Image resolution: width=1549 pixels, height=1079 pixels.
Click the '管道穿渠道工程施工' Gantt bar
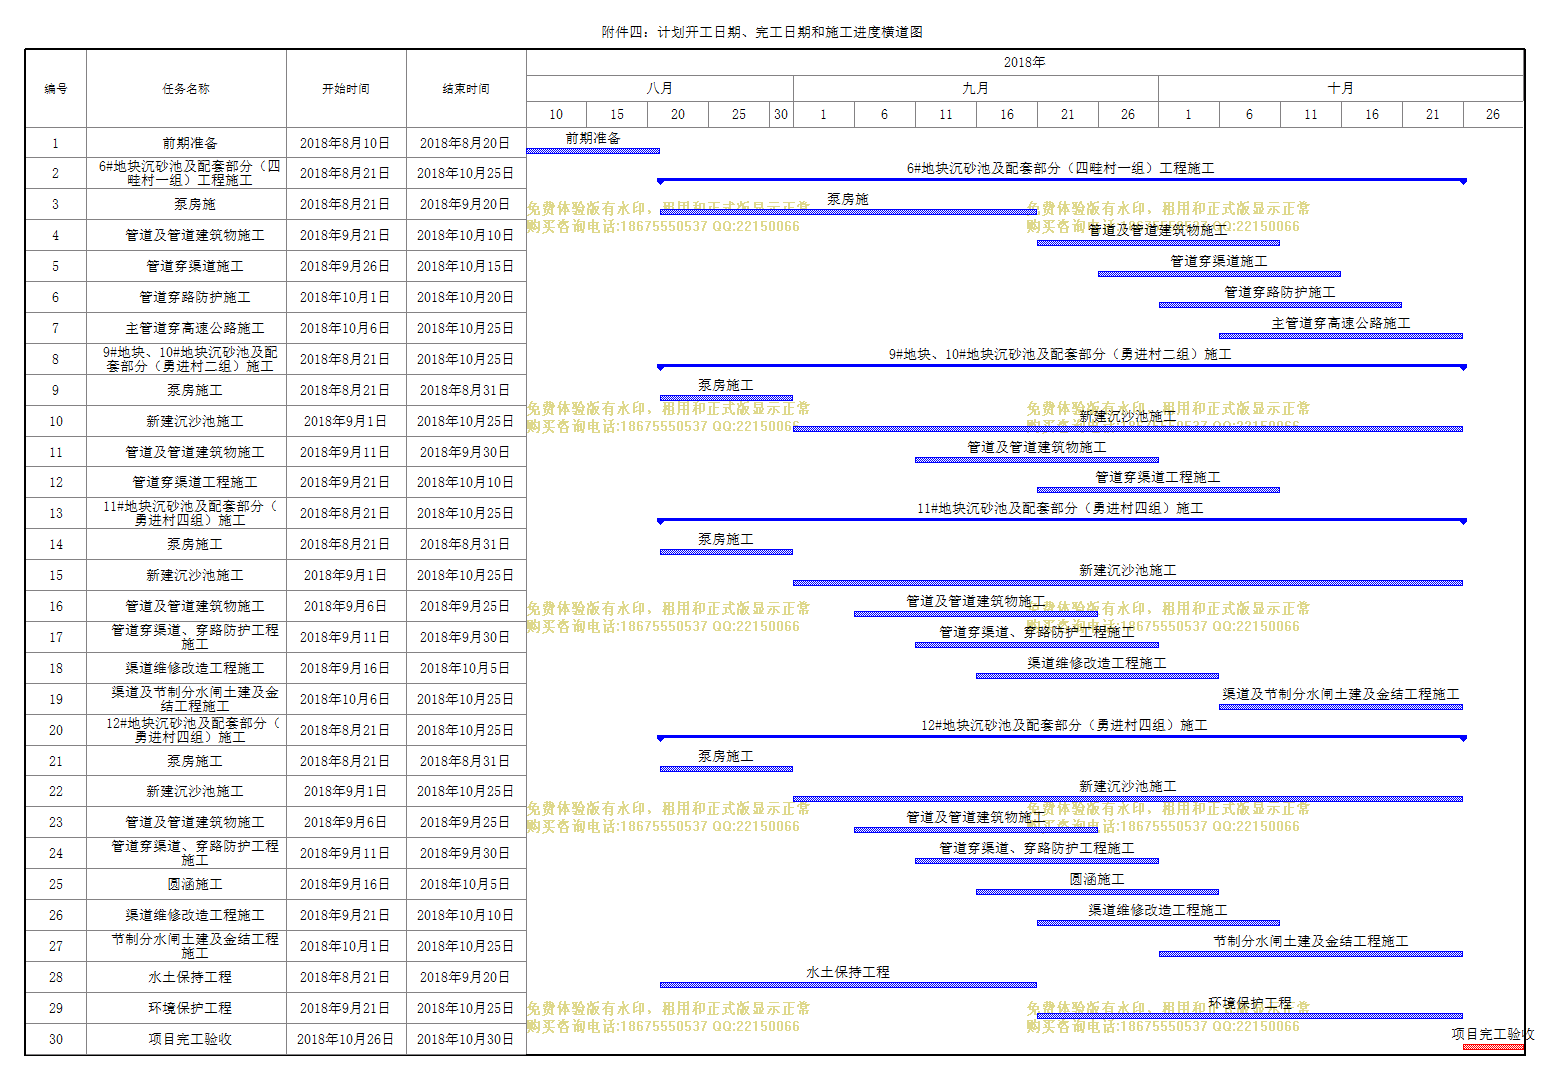pyautogui.click(x=1158, y=490)
